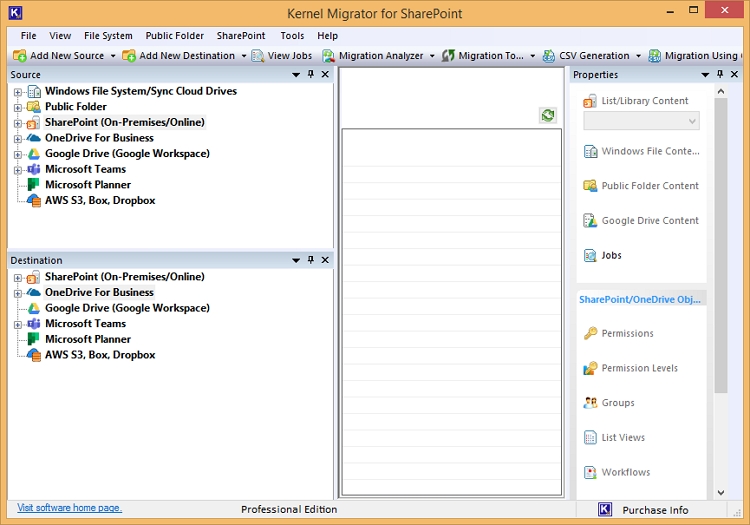Viewport: 750px width, 525px height.
Task: Click Public Folder Content in Properties
Action: [x=650, y=186]
